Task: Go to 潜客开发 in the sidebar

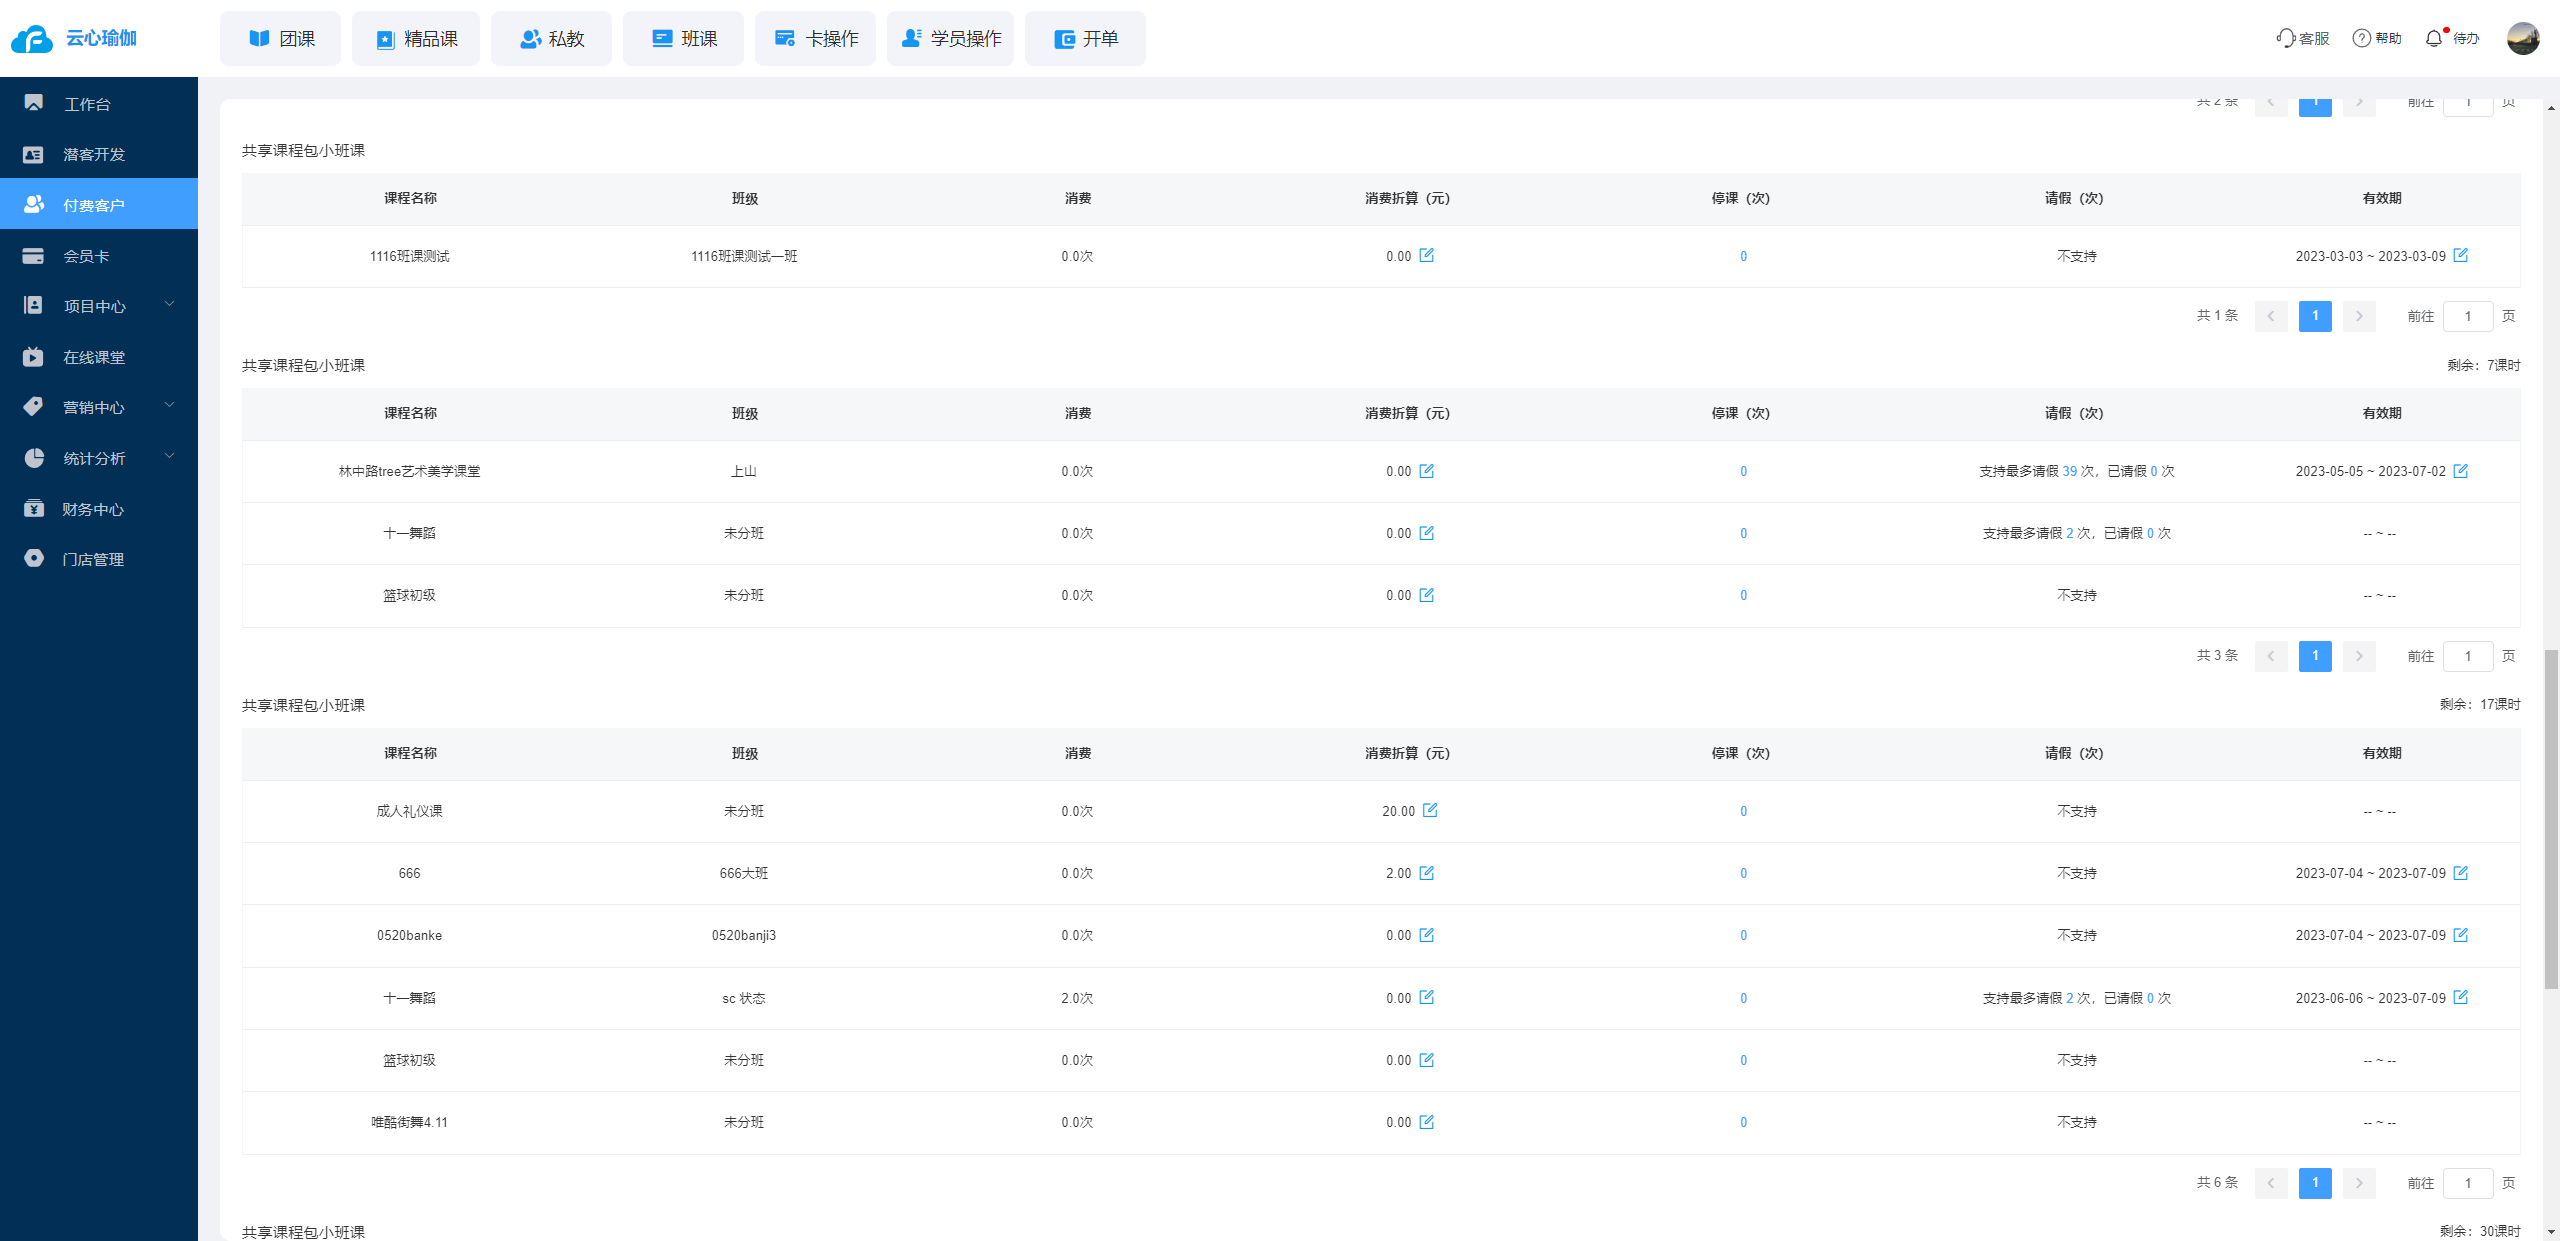Action: [x=99, y=154]
